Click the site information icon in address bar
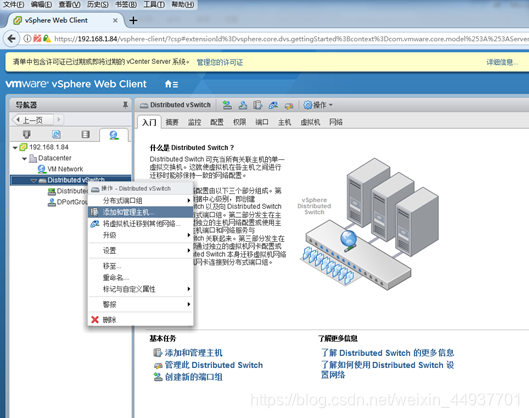The height and width of the screenshot is (418, 529). coord(27,39)
